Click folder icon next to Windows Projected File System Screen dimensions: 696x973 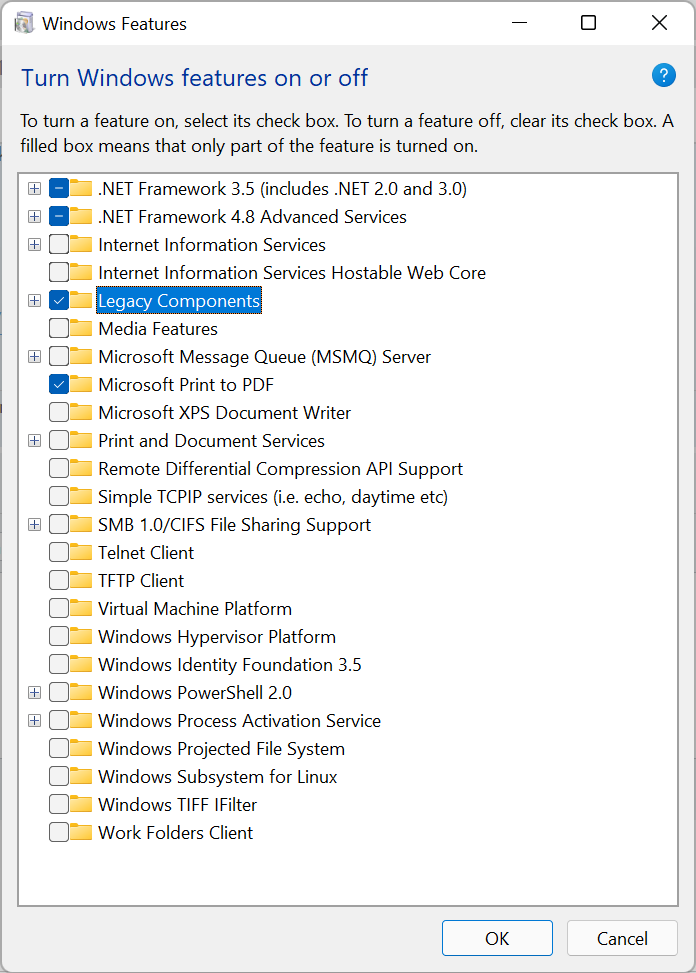(81, 748)
